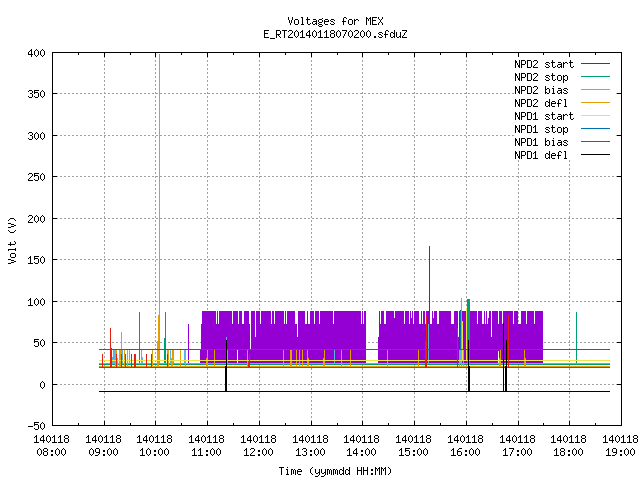Click the 15:00 x-axis time label
This screenshot has height=480, width=640.
[x=413, y=452]
